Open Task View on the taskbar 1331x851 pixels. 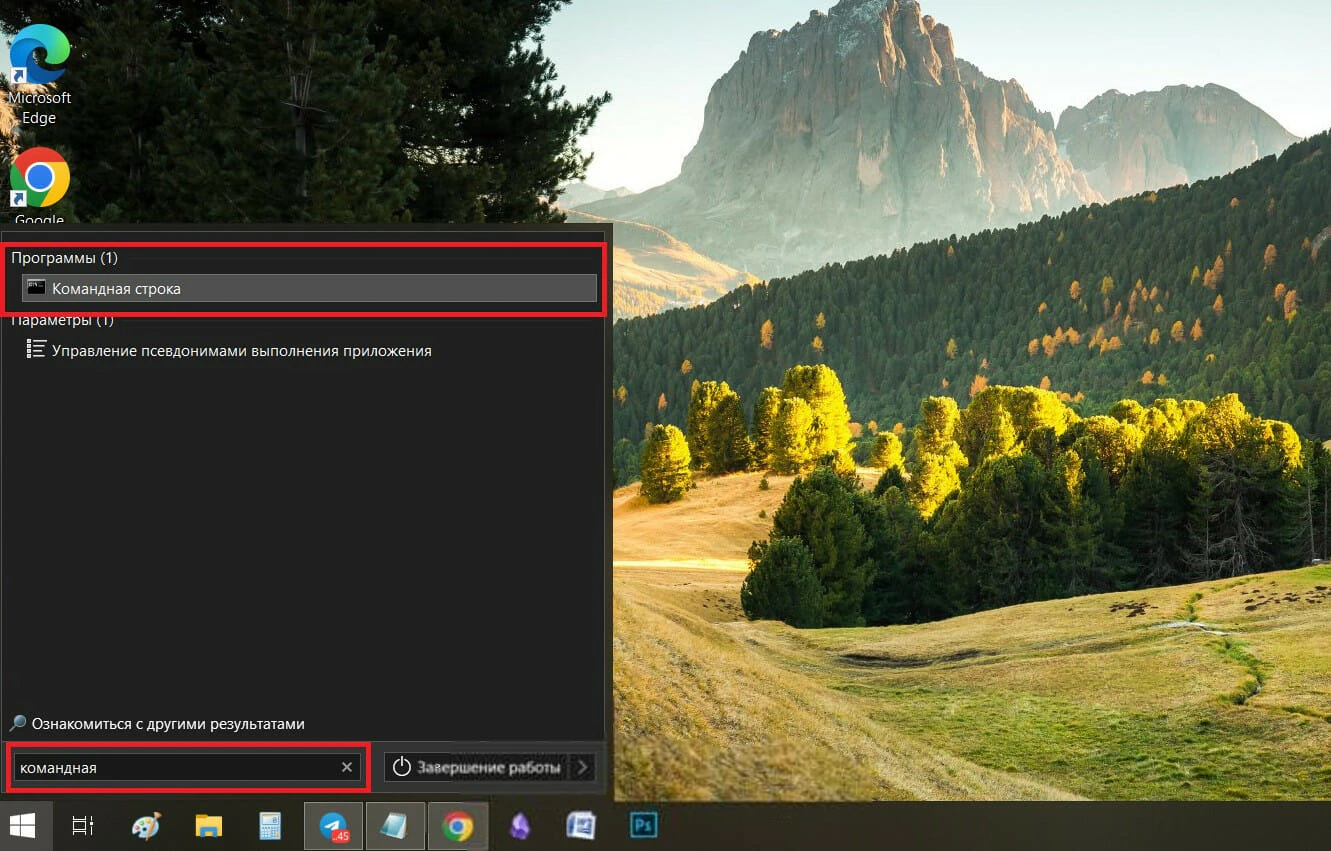[83, 826]
